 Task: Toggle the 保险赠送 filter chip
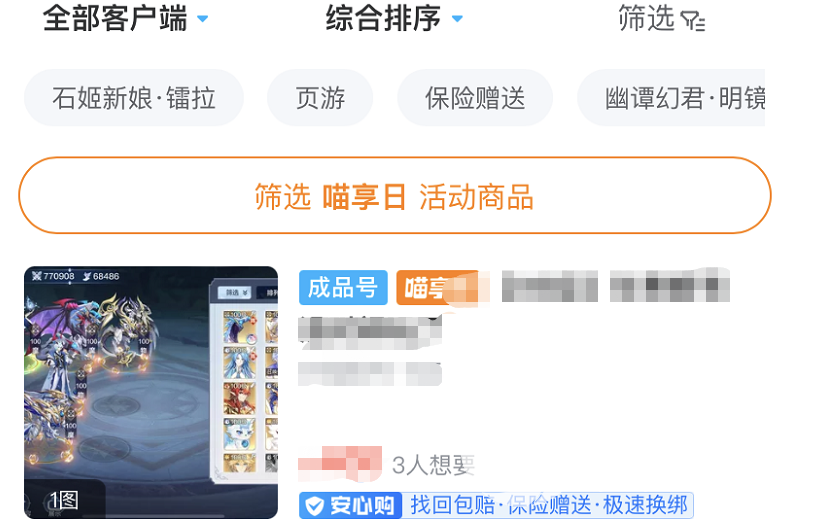pos(475,98)
